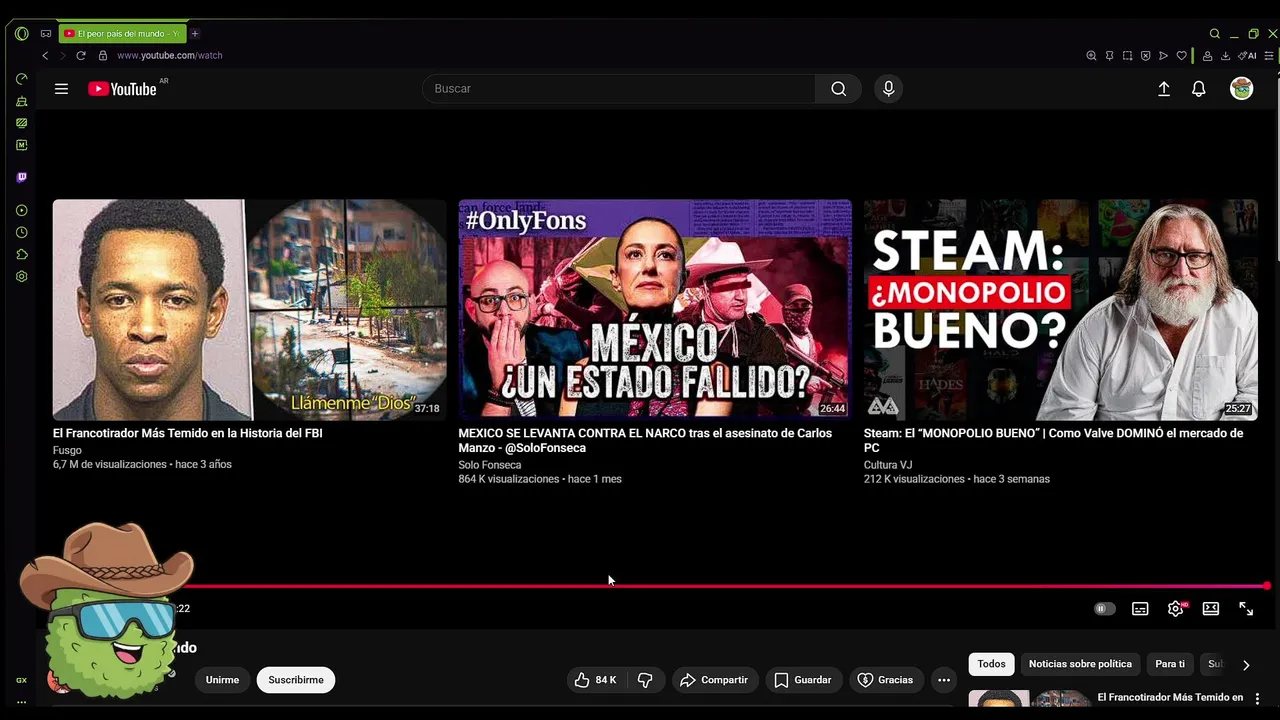Open extensions cube icon in sidebar
Viewport: 1280px width, 720px height.
[21, 254]
